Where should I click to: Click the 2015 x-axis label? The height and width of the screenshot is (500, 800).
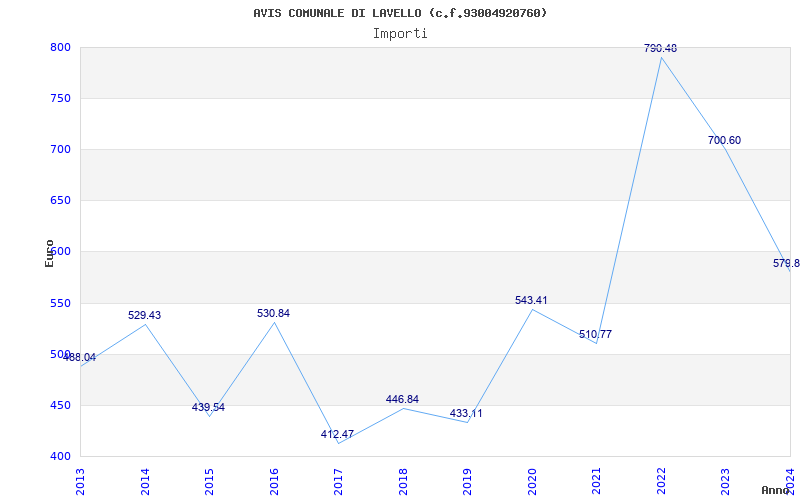coord(209,482)
